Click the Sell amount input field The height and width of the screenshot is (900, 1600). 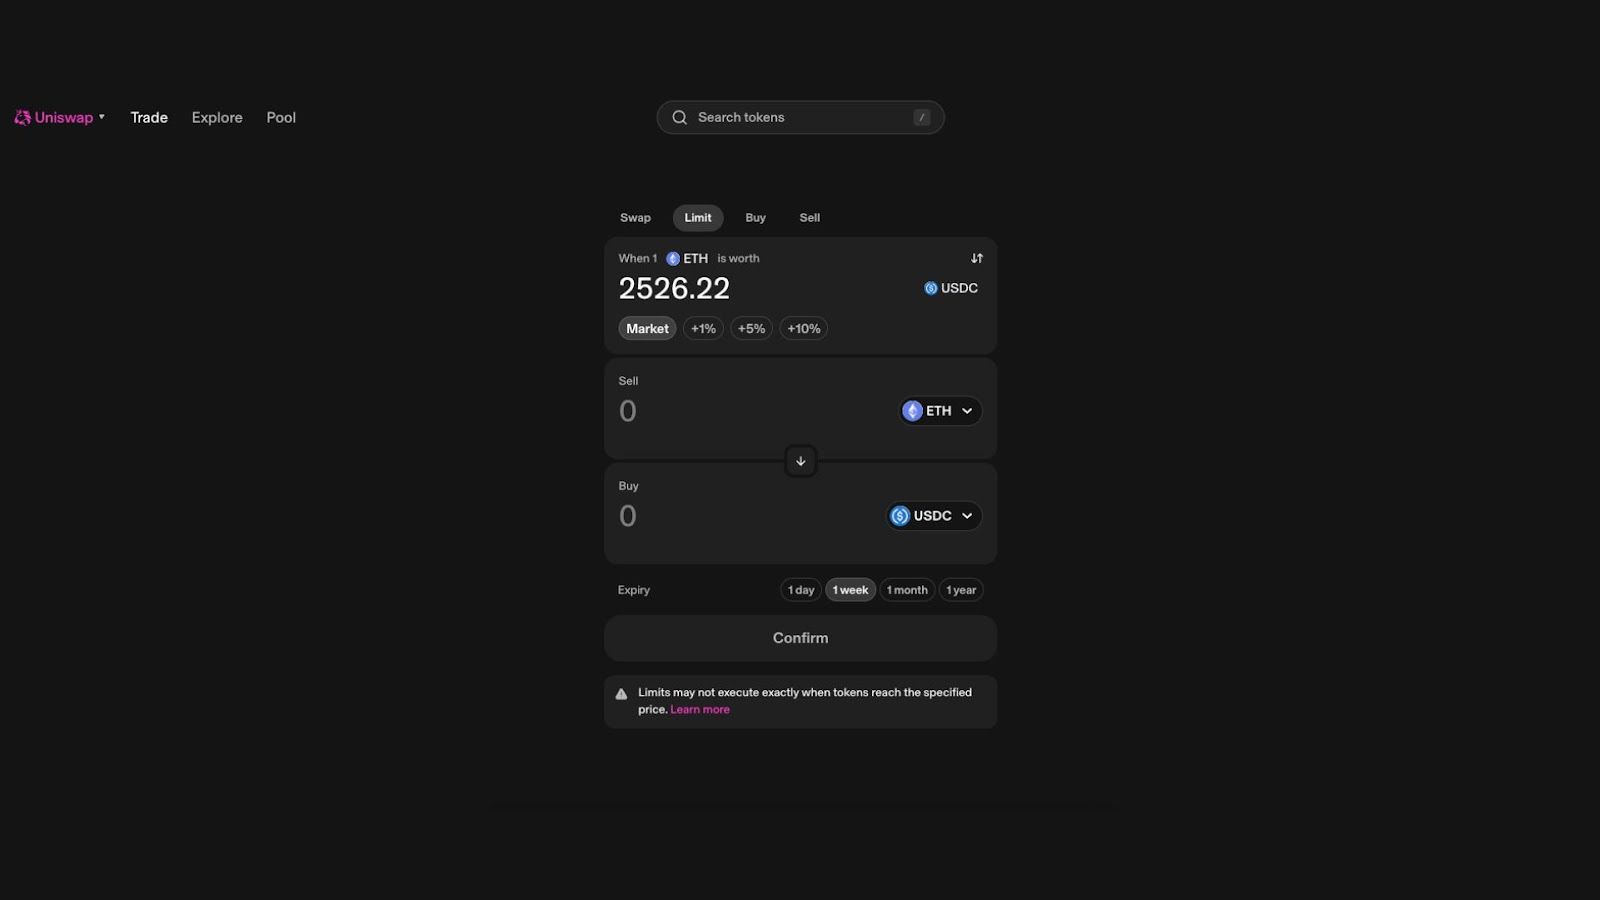pyautogui.click(x=750, y=411)
